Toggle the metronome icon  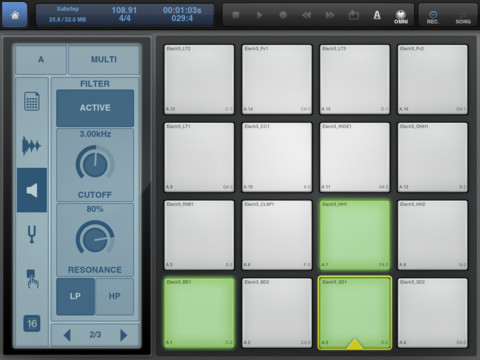click(x=377, y=15)
